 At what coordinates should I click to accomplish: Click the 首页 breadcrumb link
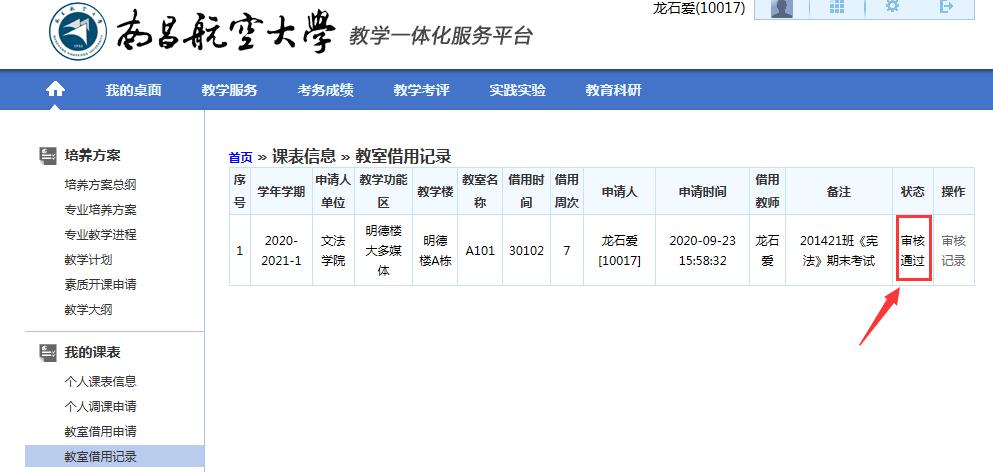point(240,157)
